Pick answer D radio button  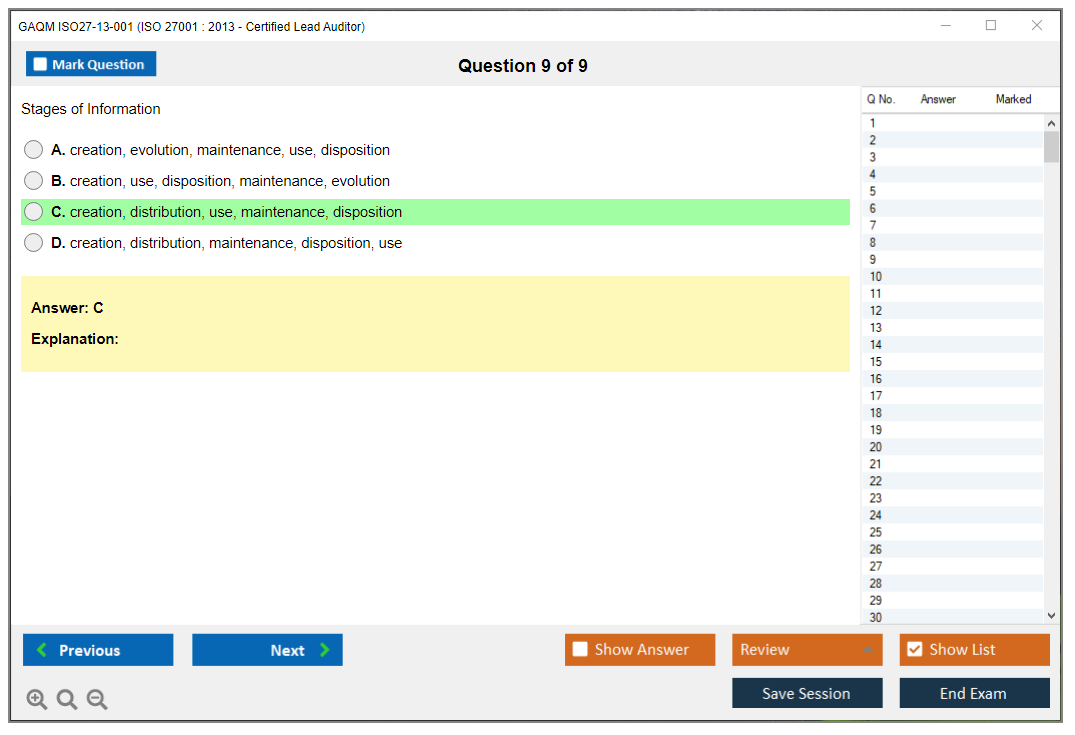[33, 243]
